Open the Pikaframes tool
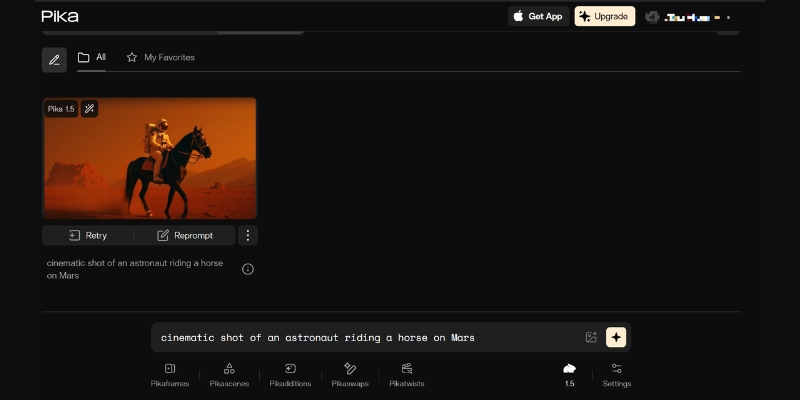The image size is (800, 400). pyautogui.click(x=170, y=374)
